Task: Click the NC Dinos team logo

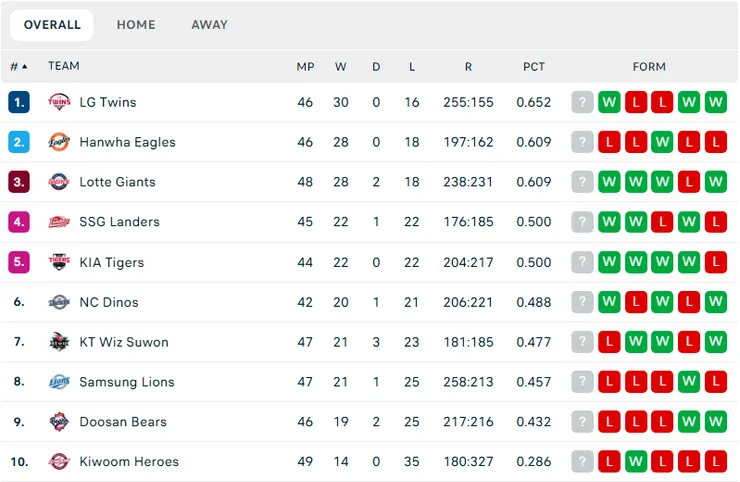Action: 59,302
